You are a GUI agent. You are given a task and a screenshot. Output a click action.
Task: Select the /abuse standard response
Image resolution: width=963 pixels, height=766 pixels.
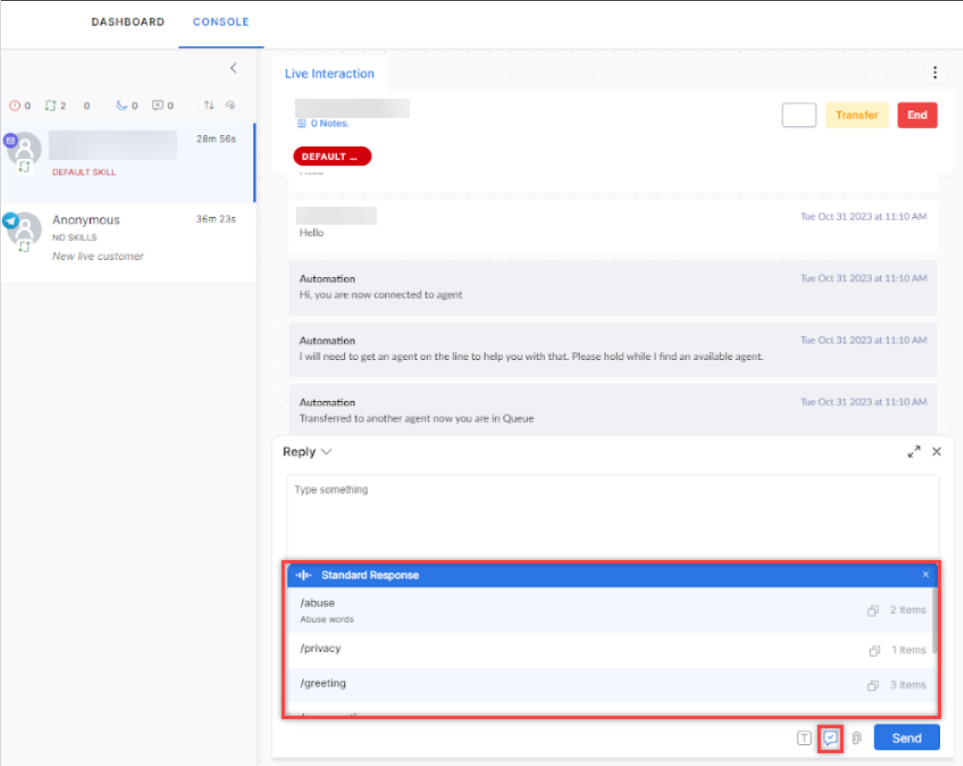[317, 603]
